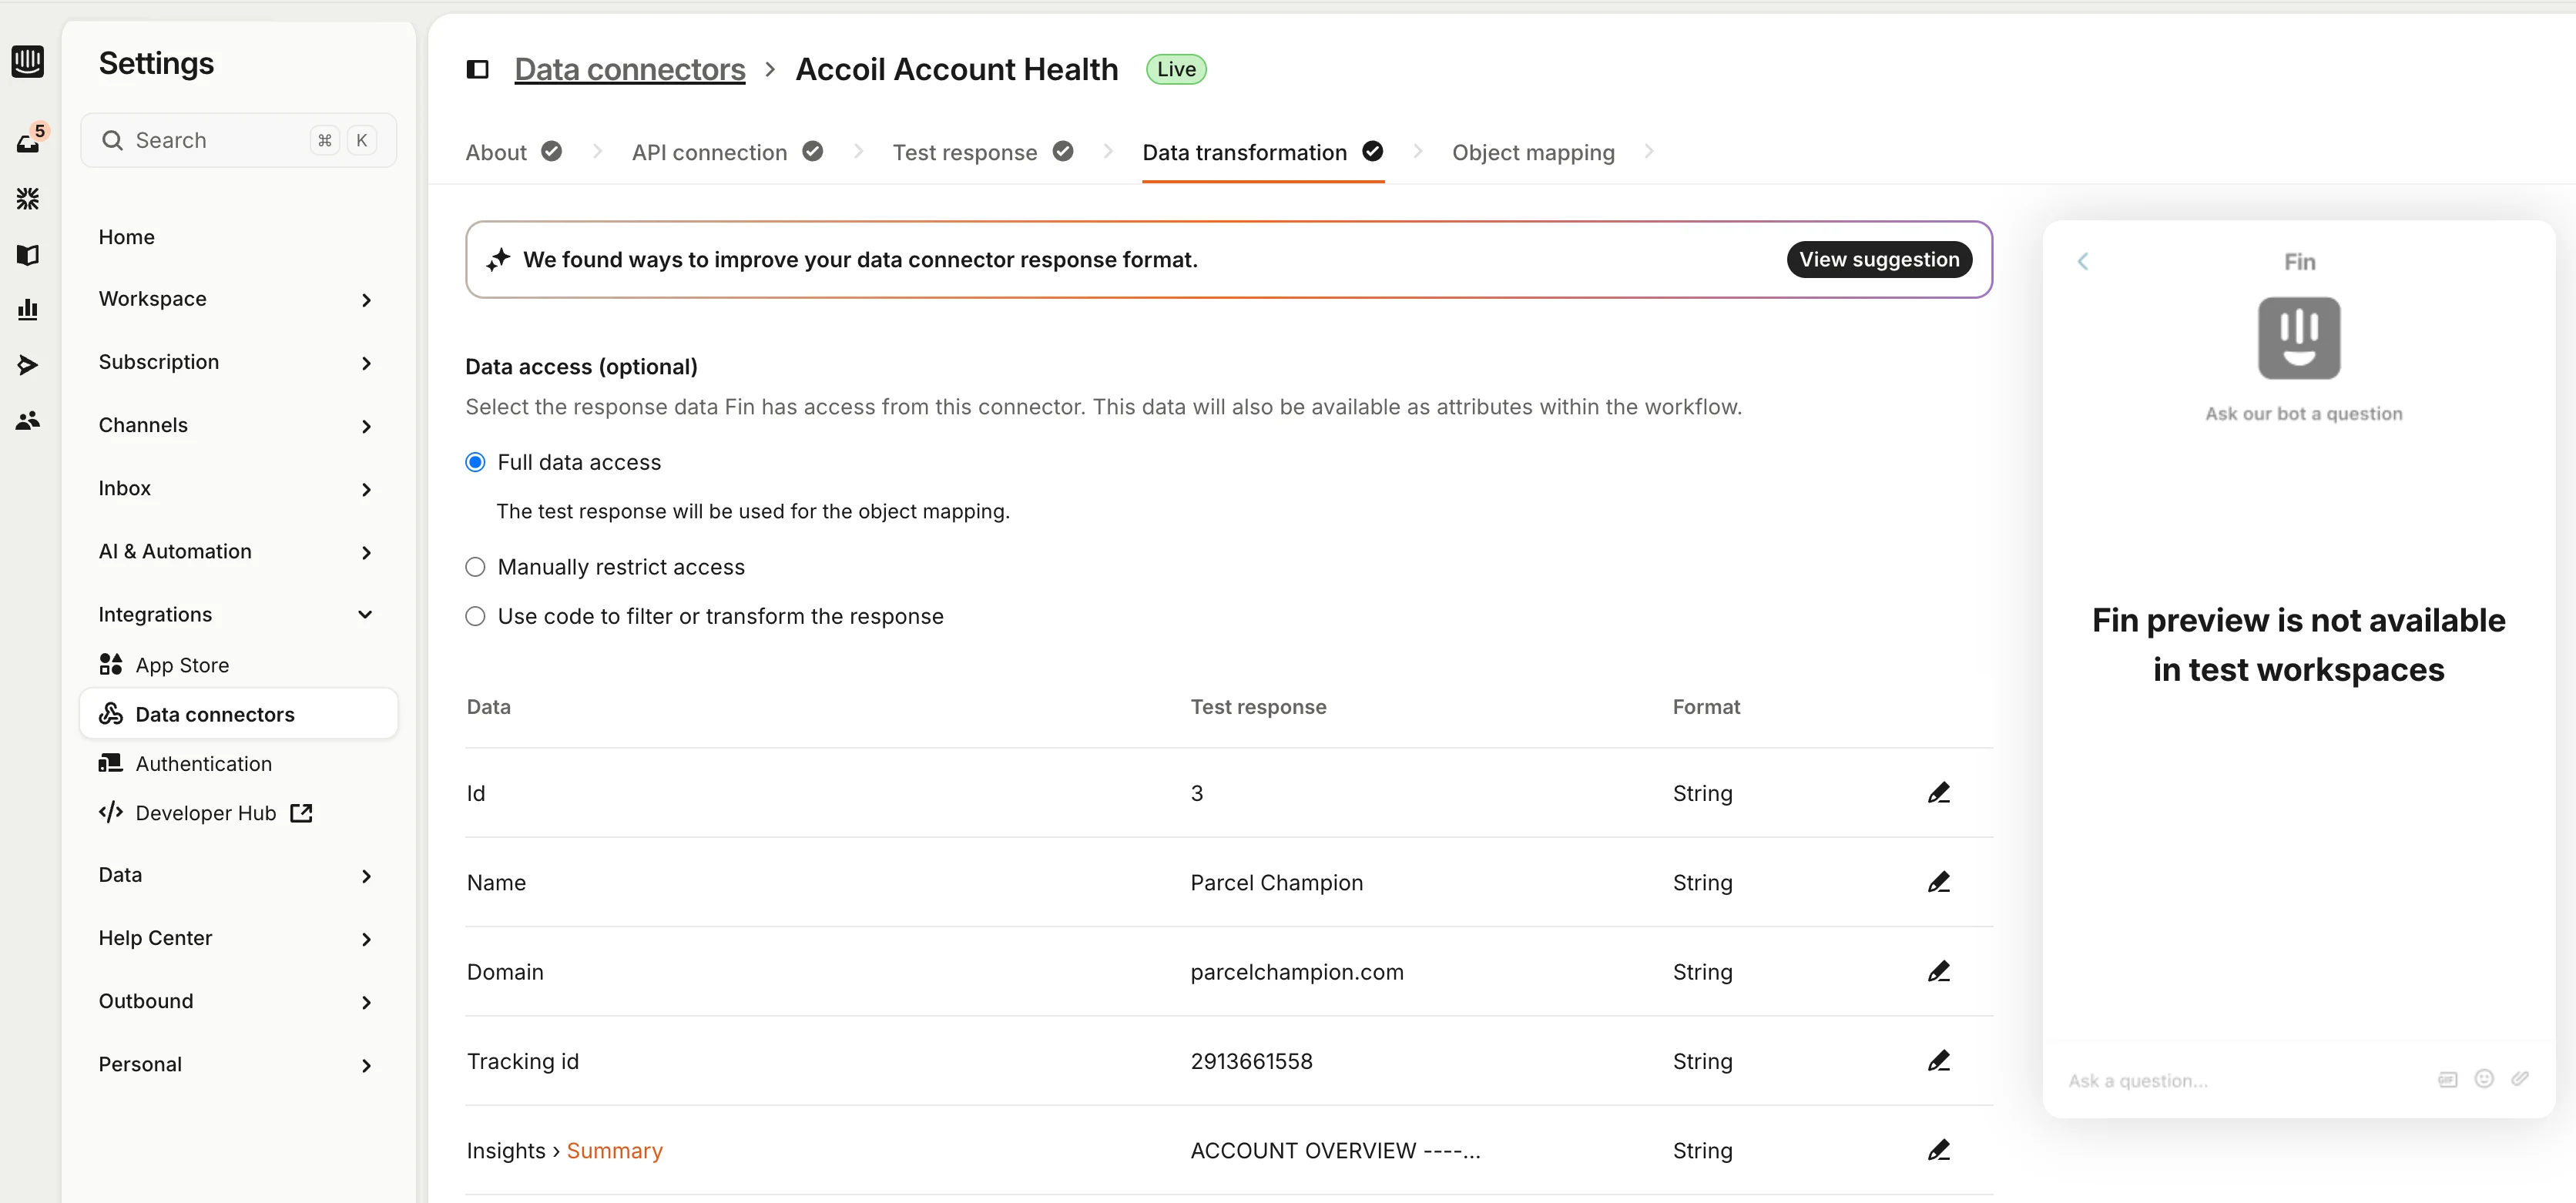Image resolution: width=2576 pixels, height=1203 pixels.
Task: Open the GIF picker in Fin preview composer
Action: (2447, 1079)
